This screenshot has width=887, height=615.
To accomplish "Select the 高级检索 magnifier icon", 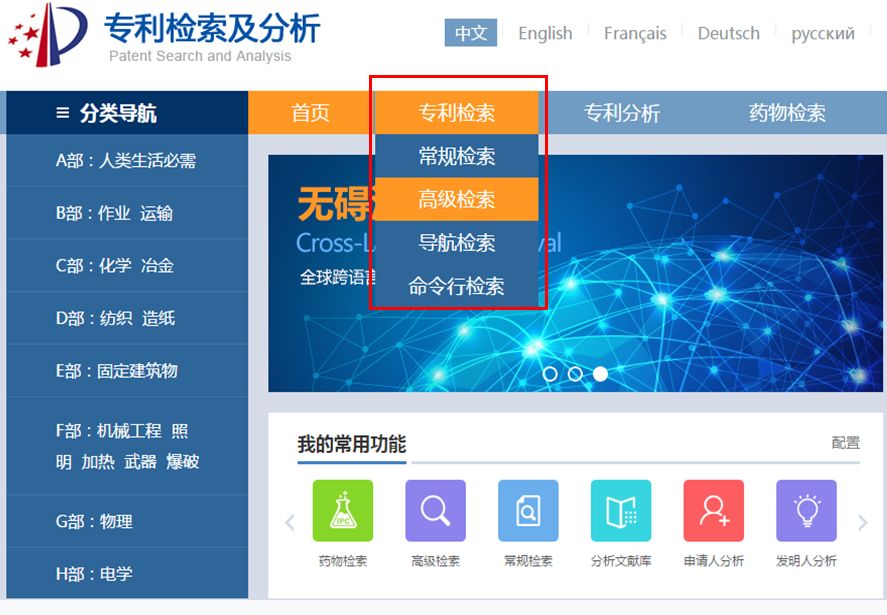I will click(x=435, y=510).
